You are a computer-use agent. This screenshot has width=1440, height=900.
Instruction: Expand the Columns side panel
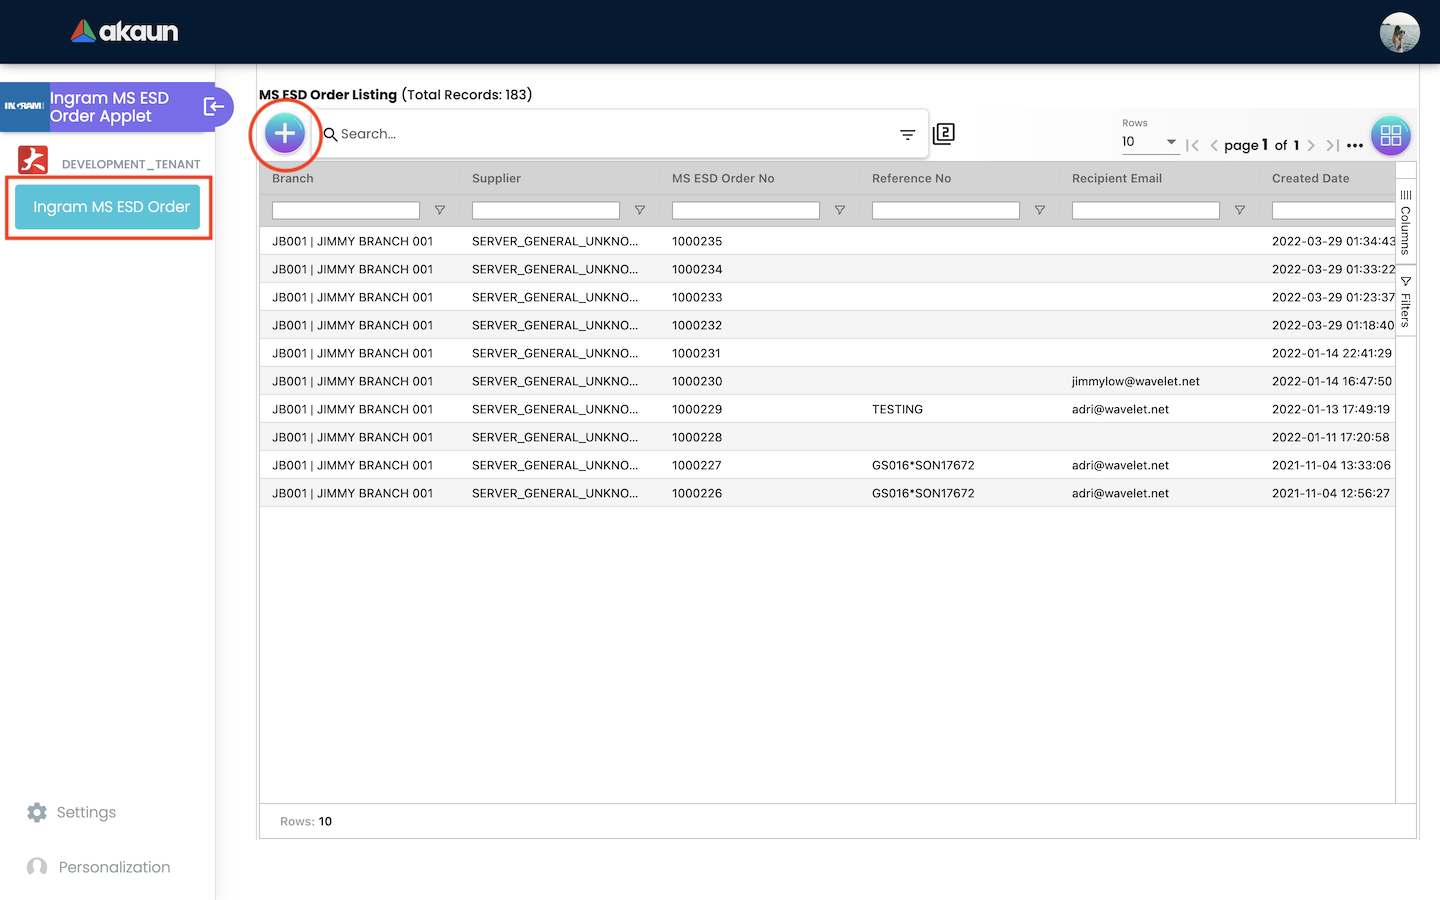coord(1405,222)
